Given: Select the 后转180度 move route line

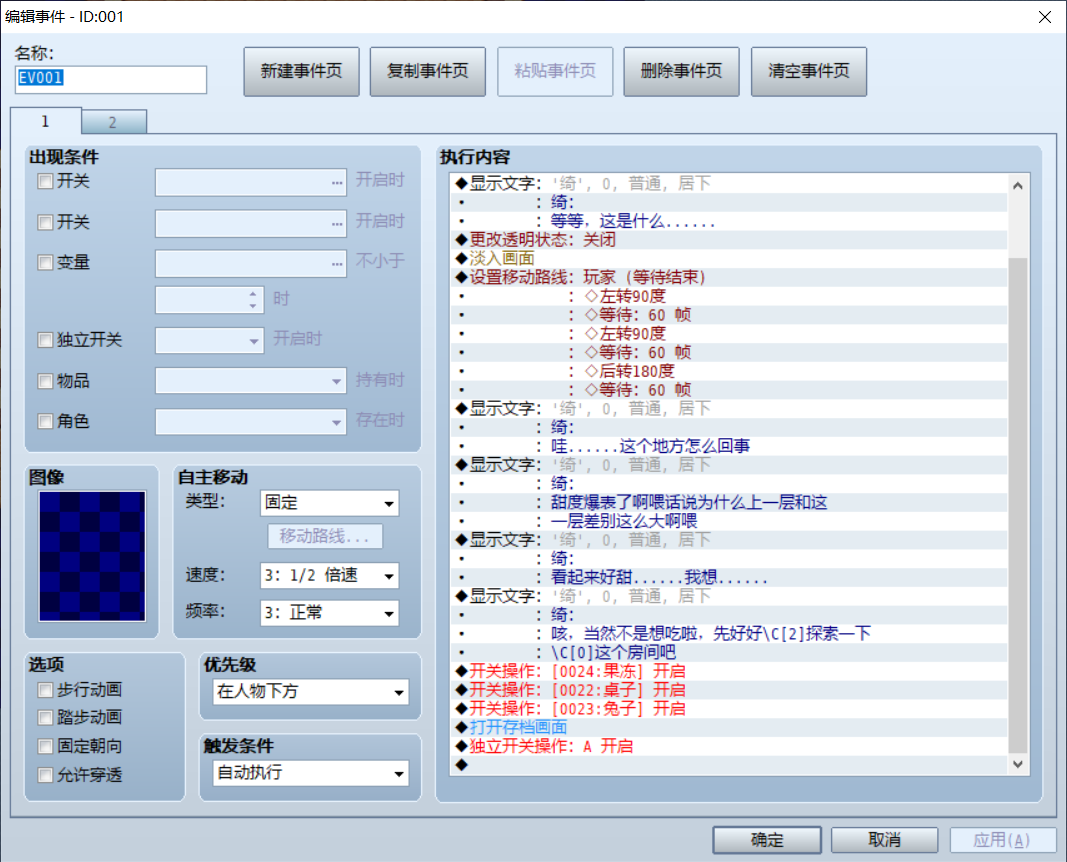Looking at the screenshot, I should (x=729, y=371).
